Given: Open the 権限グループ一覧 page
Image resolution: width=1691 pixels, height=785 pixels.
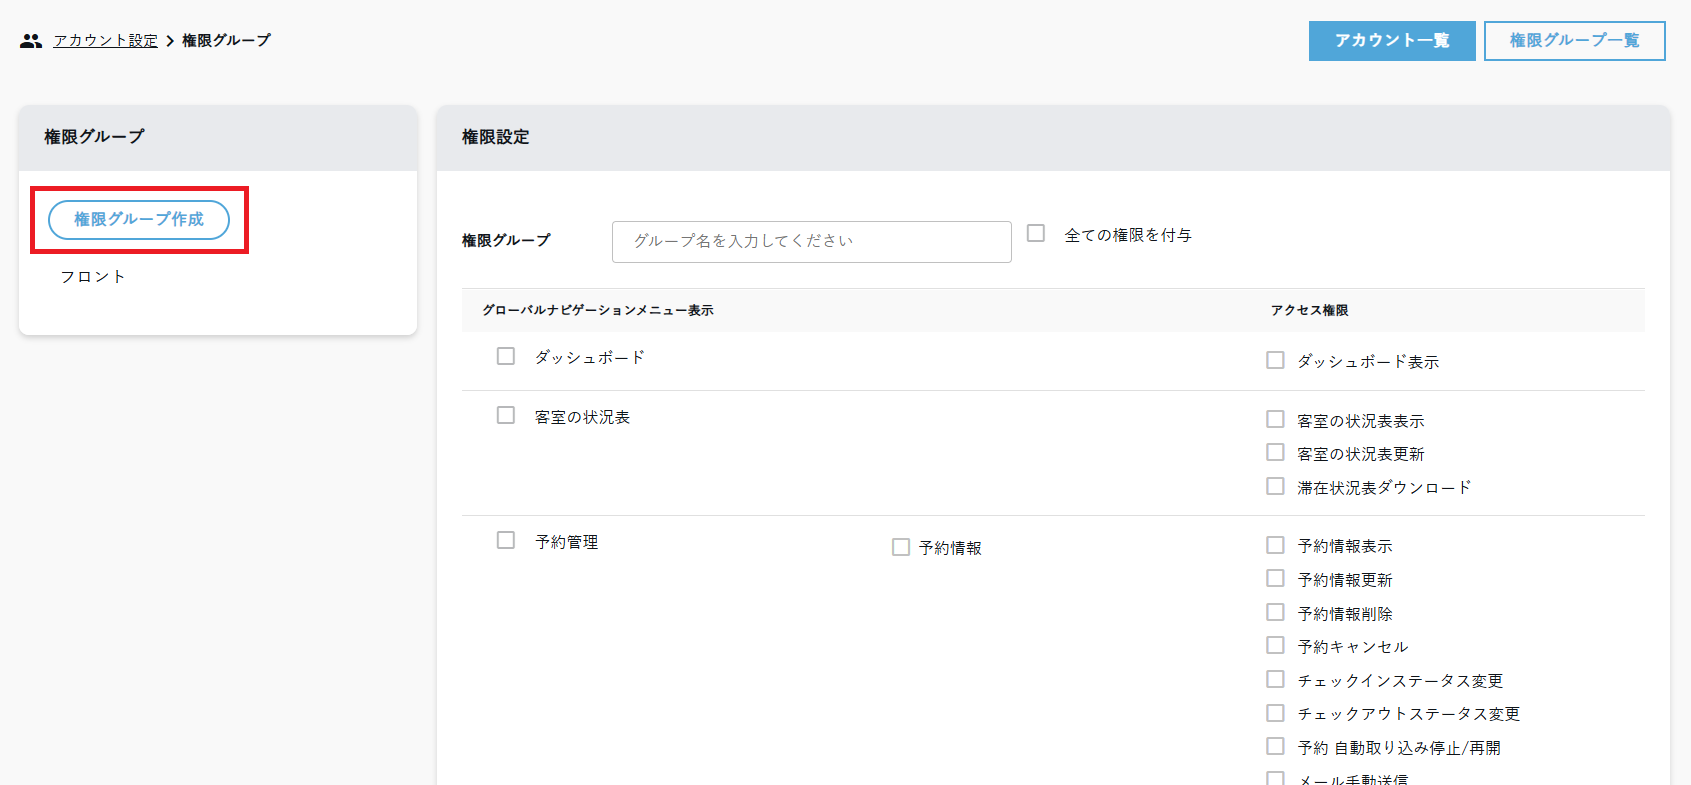Looking at the screenshot, I should coord(1574,41).
